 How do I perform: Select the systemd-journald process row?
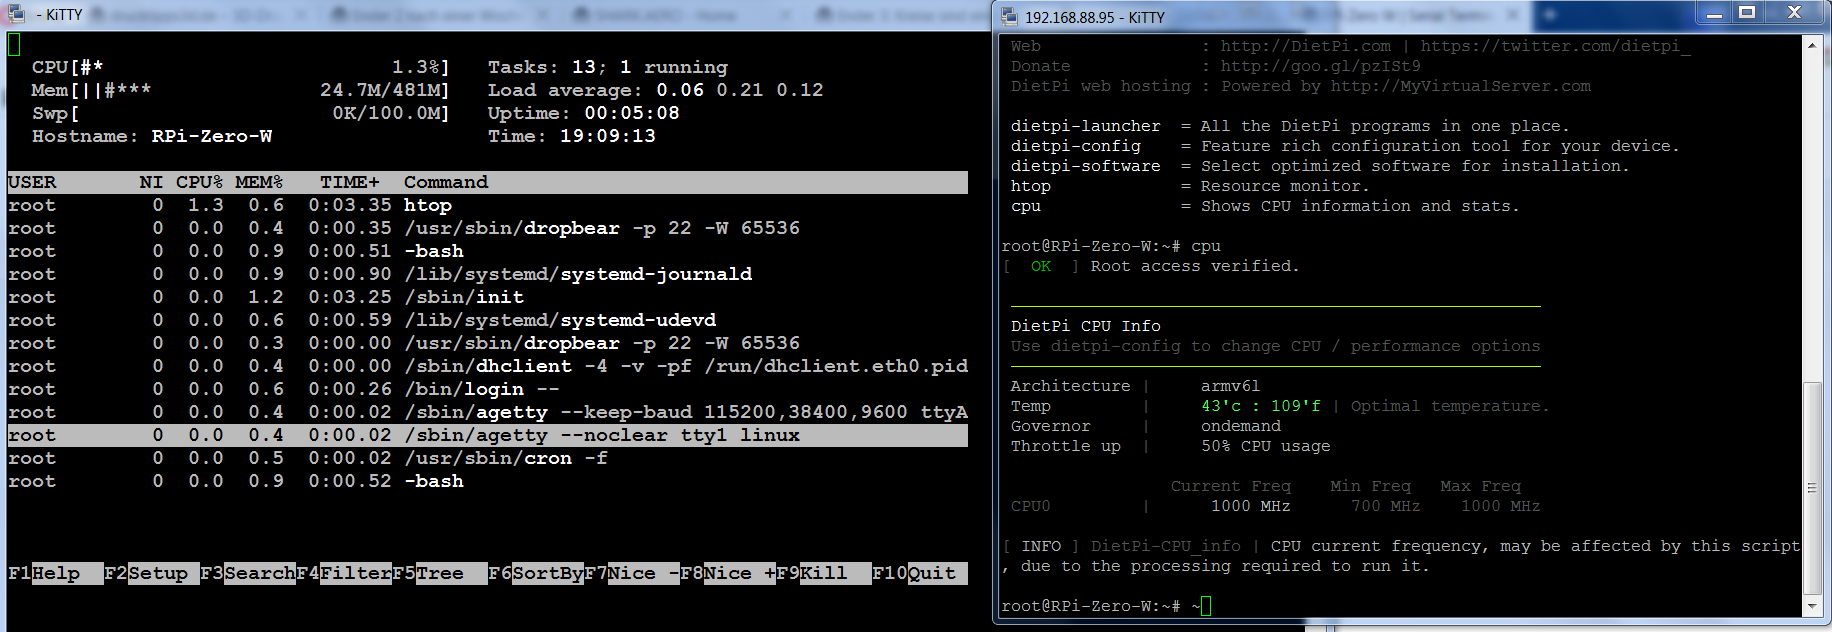point(487,274)
